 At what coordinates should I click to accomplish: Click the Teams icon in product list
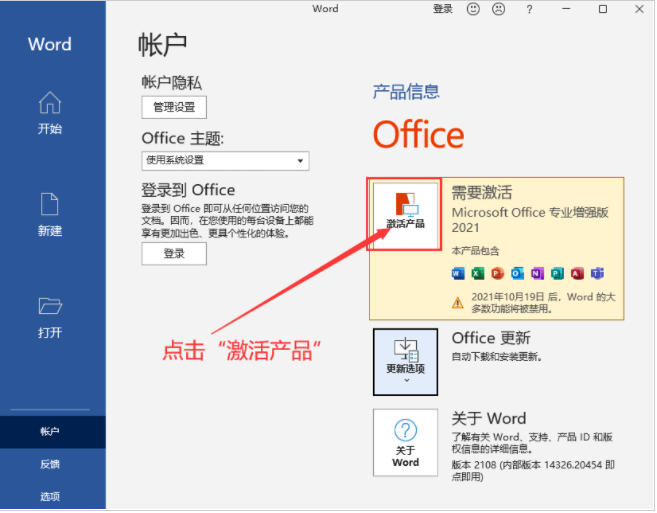[x=597, y=273]
